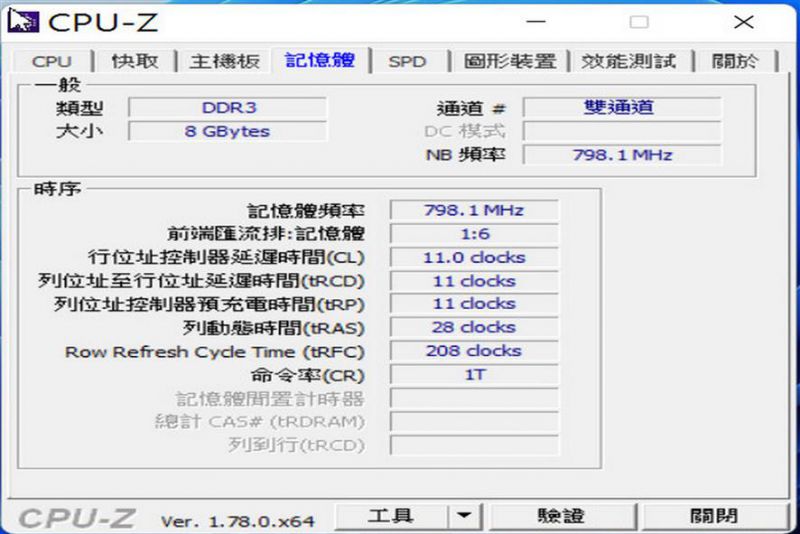
Task: Open the 關於 tab
Action: point(735,62)
